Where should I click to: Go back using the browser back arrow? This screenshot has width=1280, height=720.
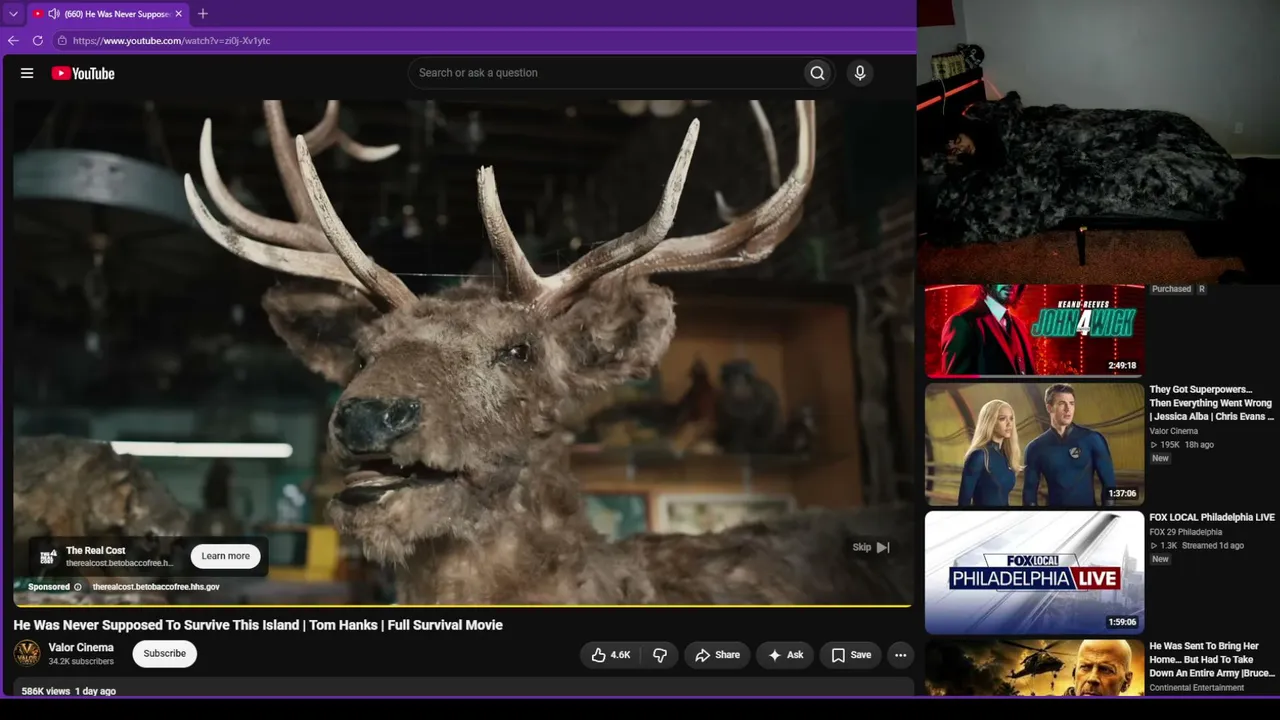pyautogui.click(x=13, y=41)
